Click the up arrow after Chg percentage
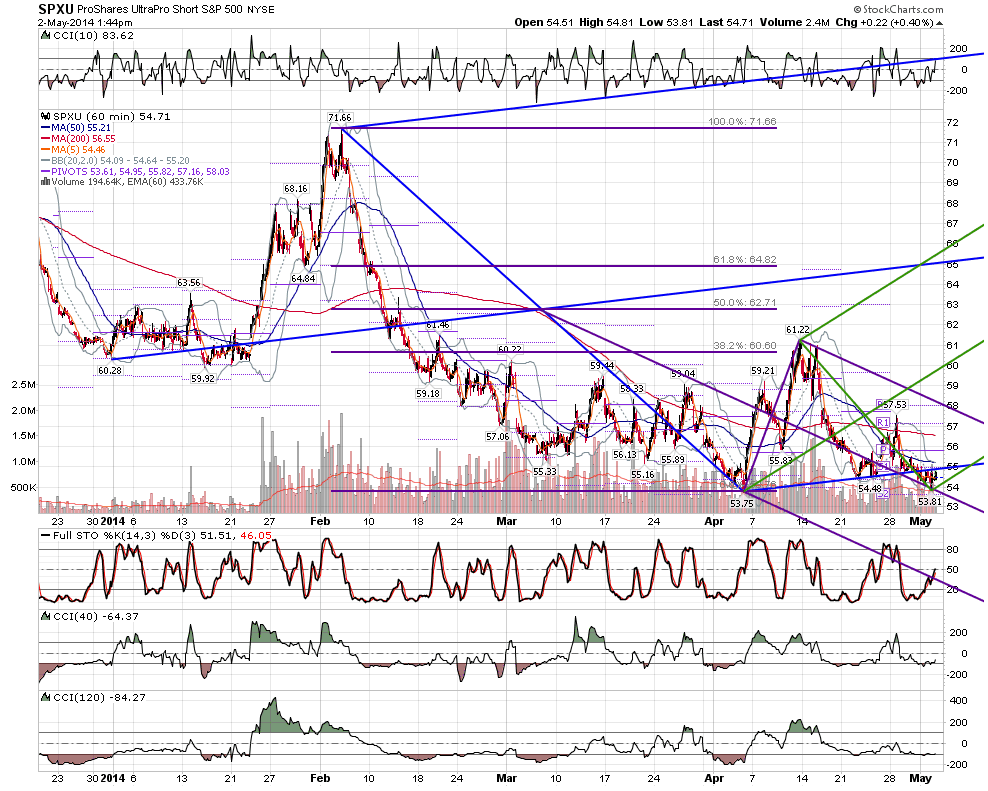The width and height of the screenshot is (988, 791). (x=939, y=23)
